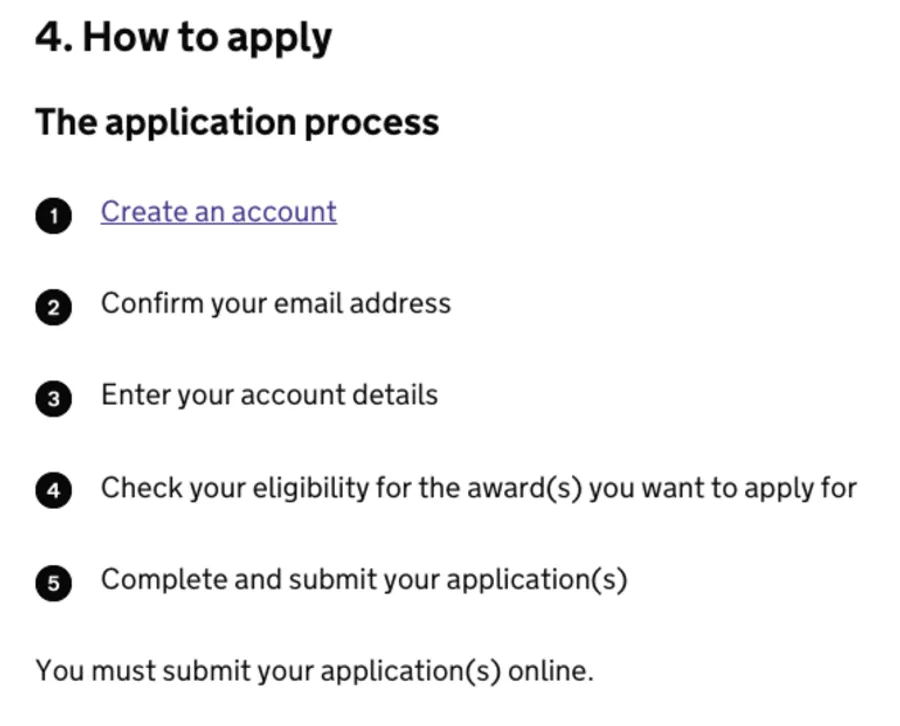Click the section number '4.' in heading

click(53, 38)
